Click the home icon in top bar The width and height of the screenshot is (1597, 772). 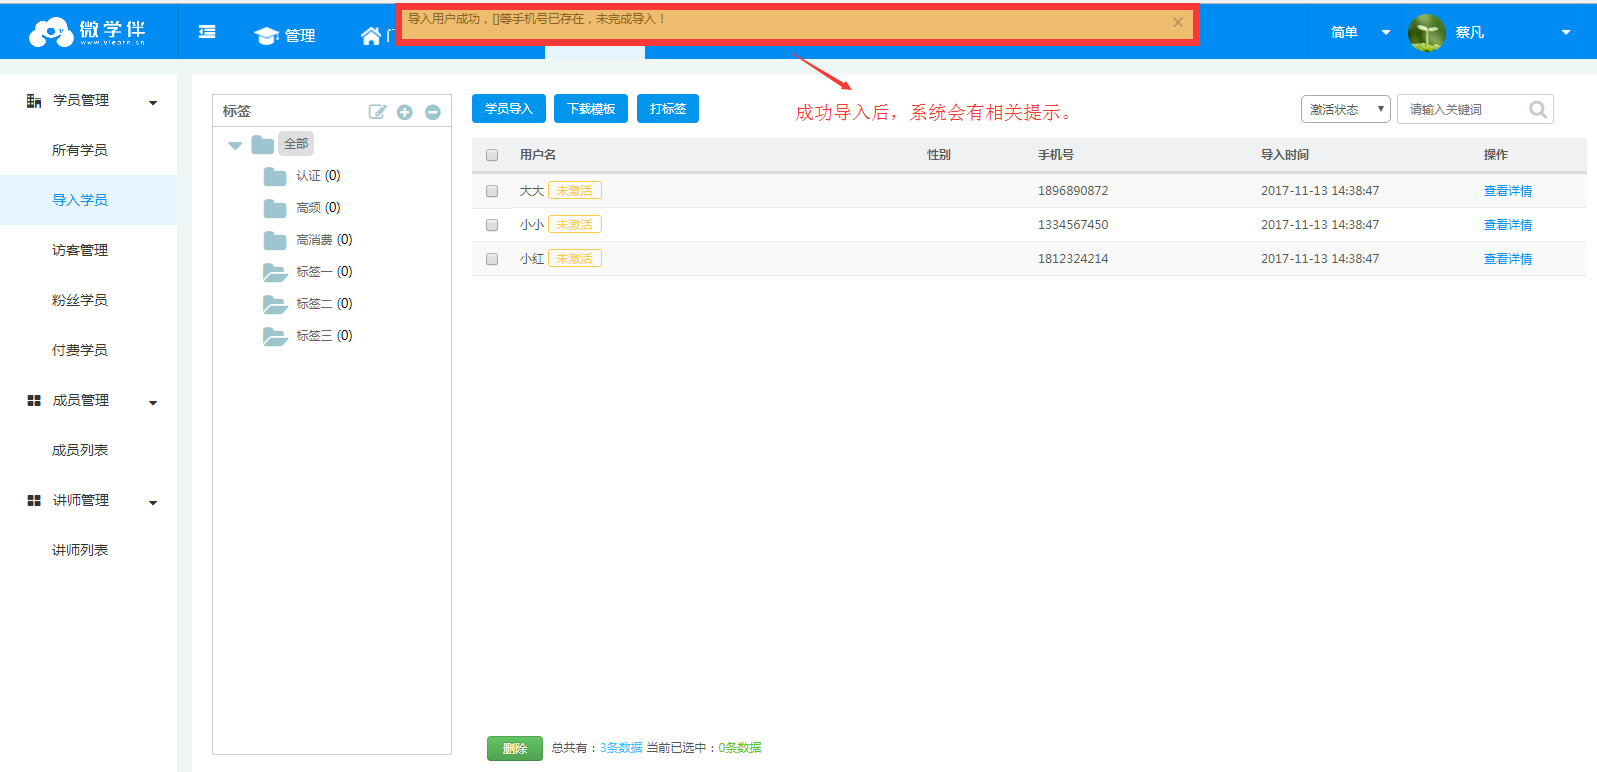click(371, 36)
